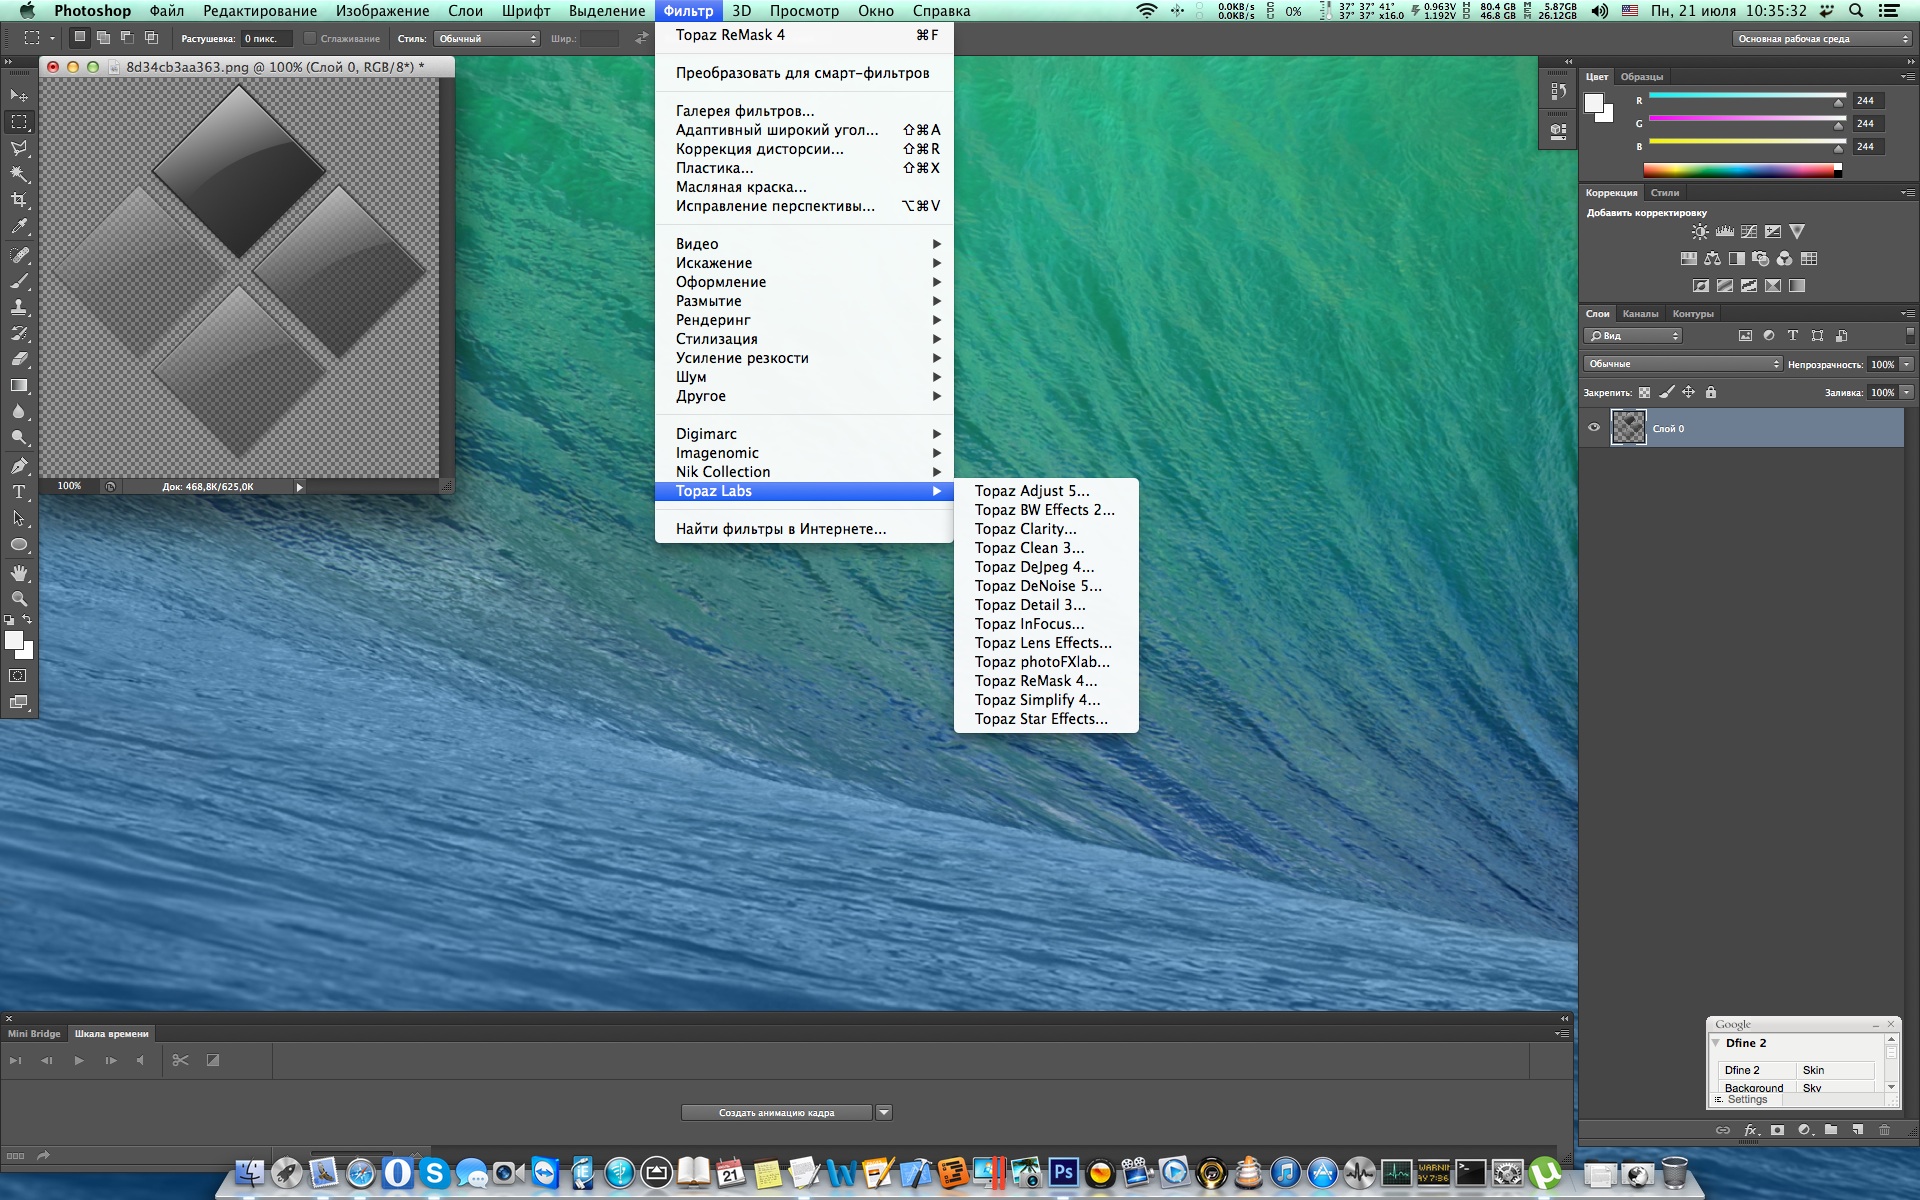Toggle visibility of layer Слой 0
Image resolution: width=1920 pixels, height=1200 pixels.
(1594, 428)
